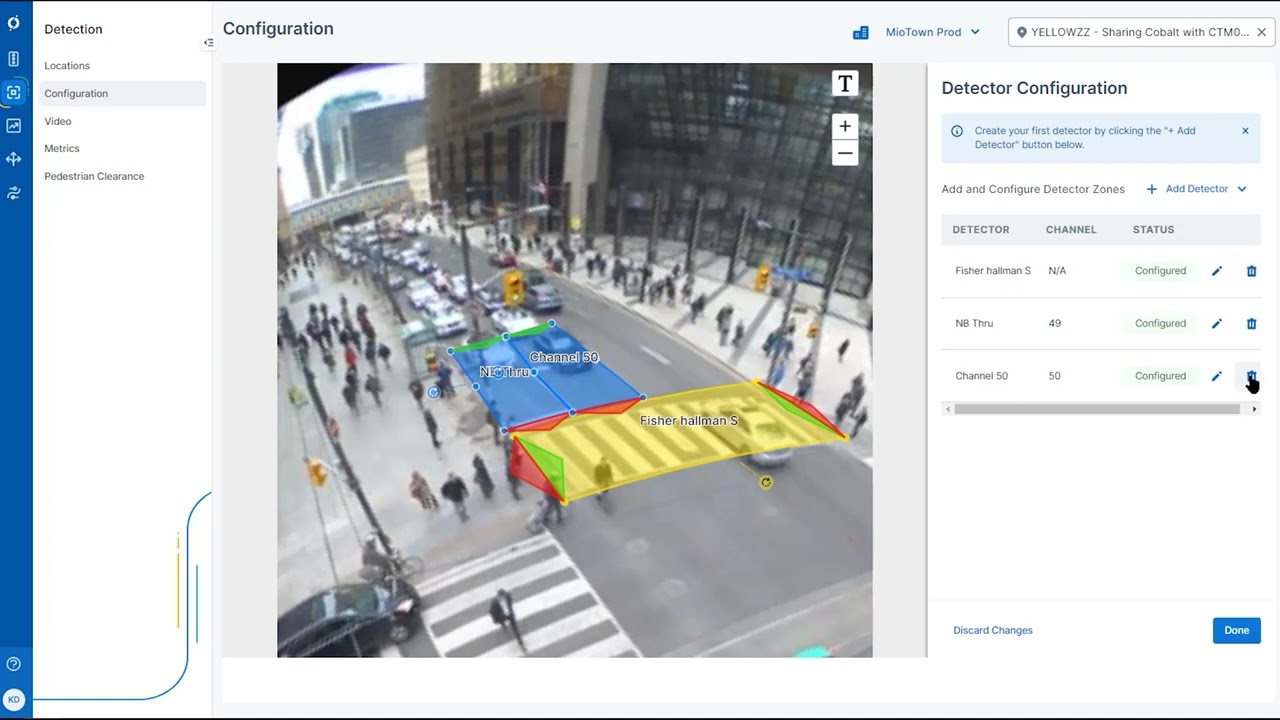Select the Channel 50 zone label on image
1280x720 pixels.
(x=564, y=357)
